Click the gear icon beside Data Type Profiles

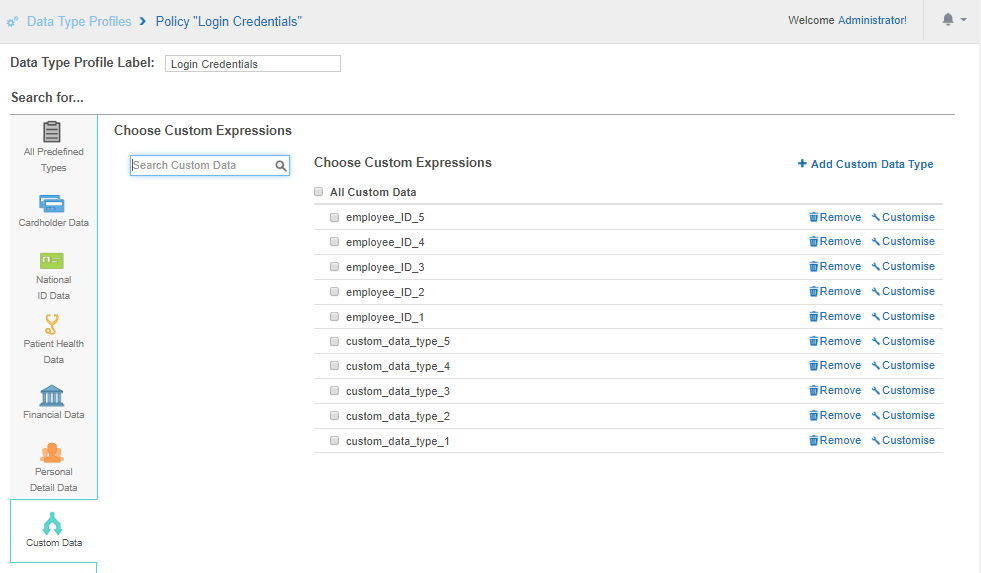tap(12, 22)
